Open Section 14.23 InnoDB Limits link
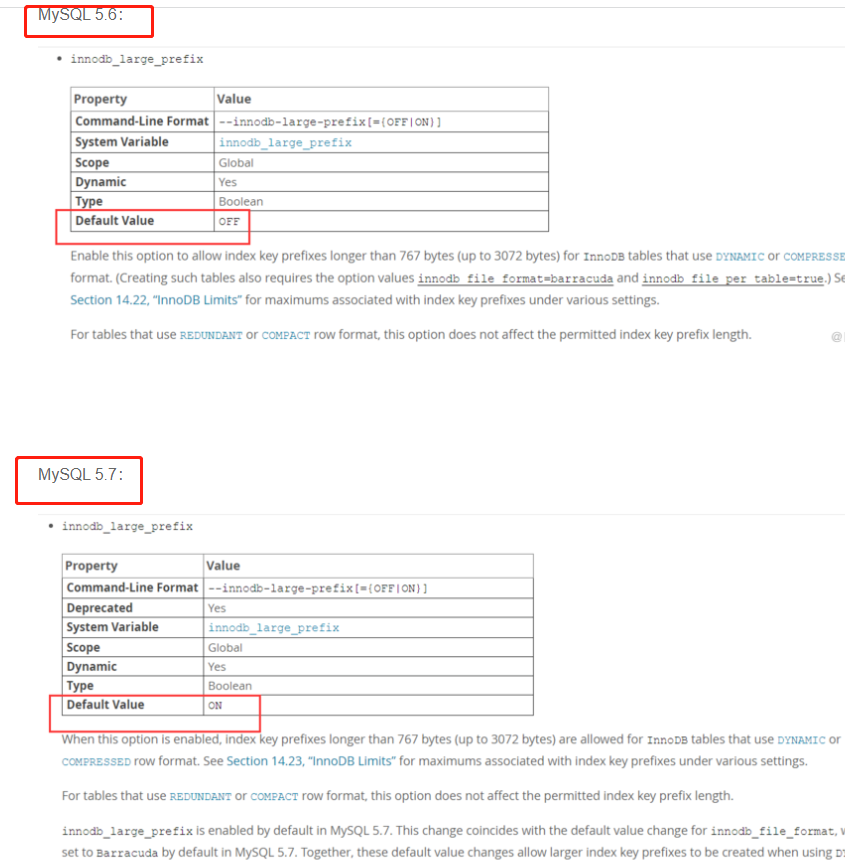Screen dimensions: 845x867 coord(311,761)
